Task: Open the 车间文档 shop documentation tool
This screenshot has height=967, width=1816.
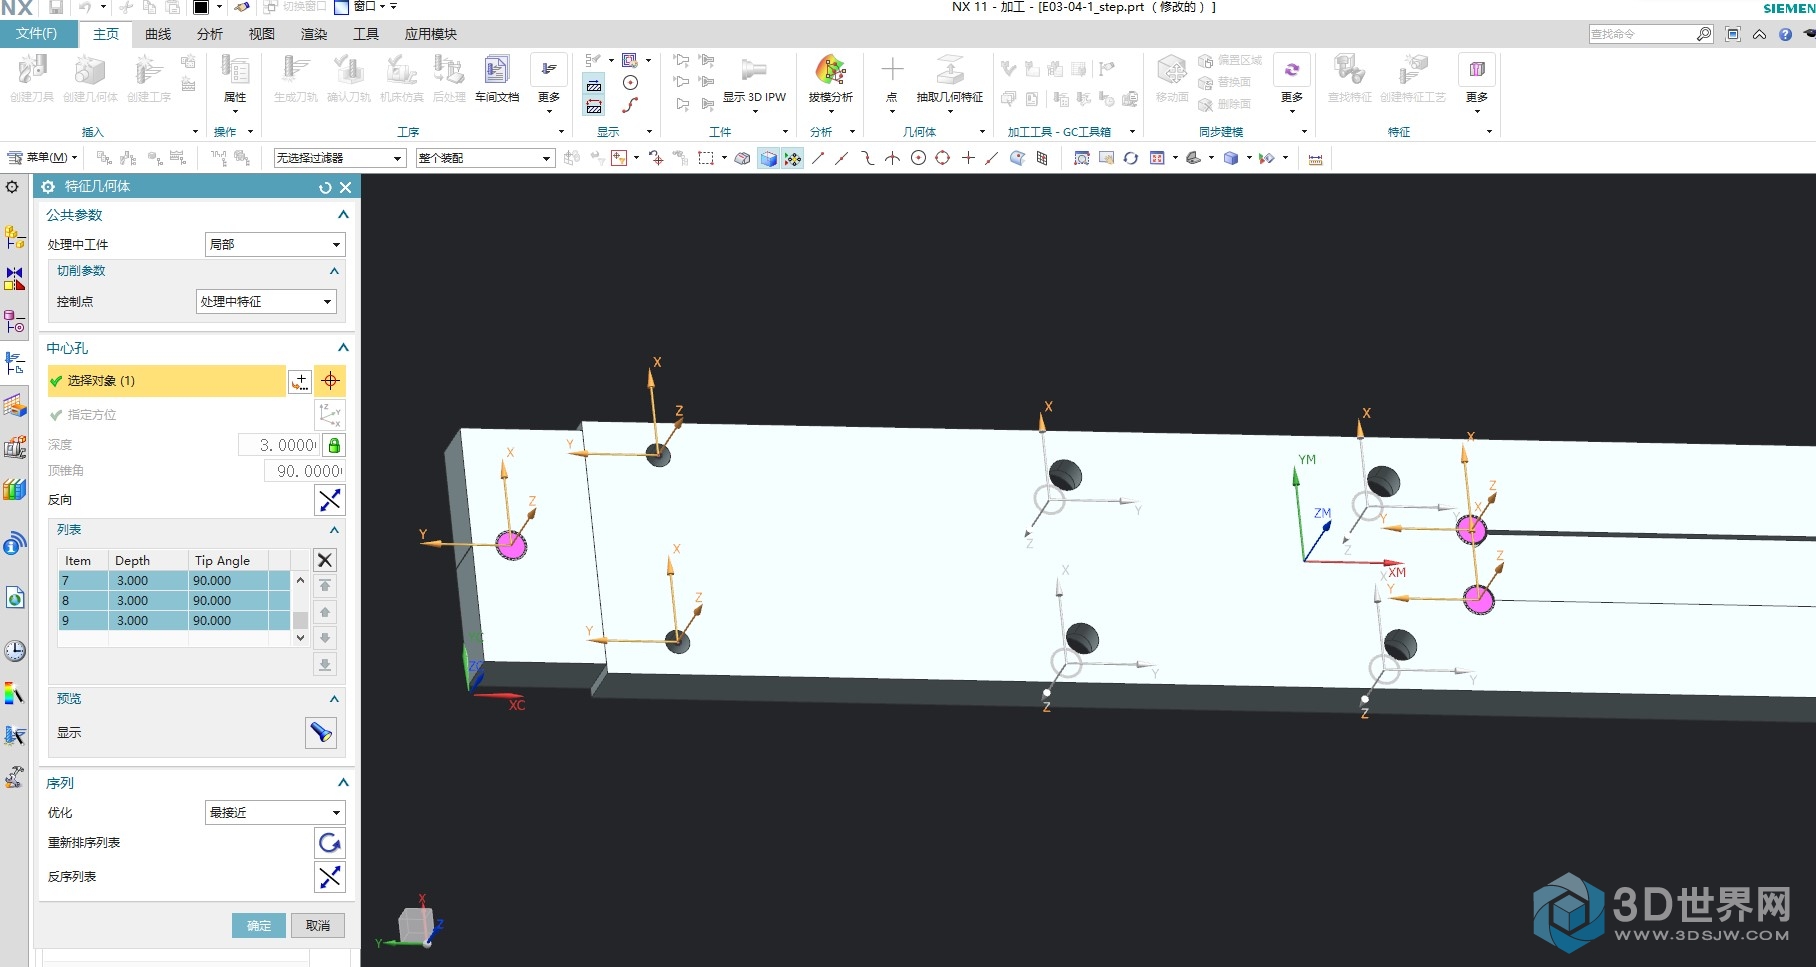Action: [x=496, y=78]
